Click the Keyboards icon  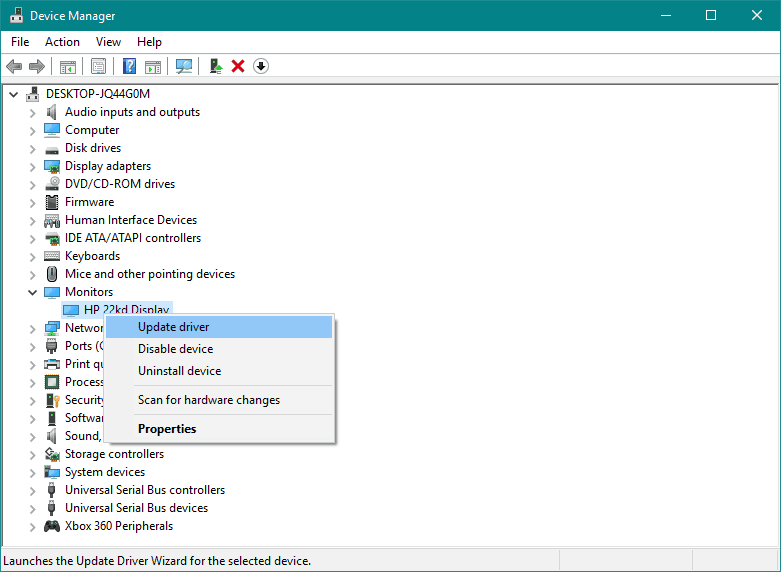pyautogui.click(x=52, y=256)
